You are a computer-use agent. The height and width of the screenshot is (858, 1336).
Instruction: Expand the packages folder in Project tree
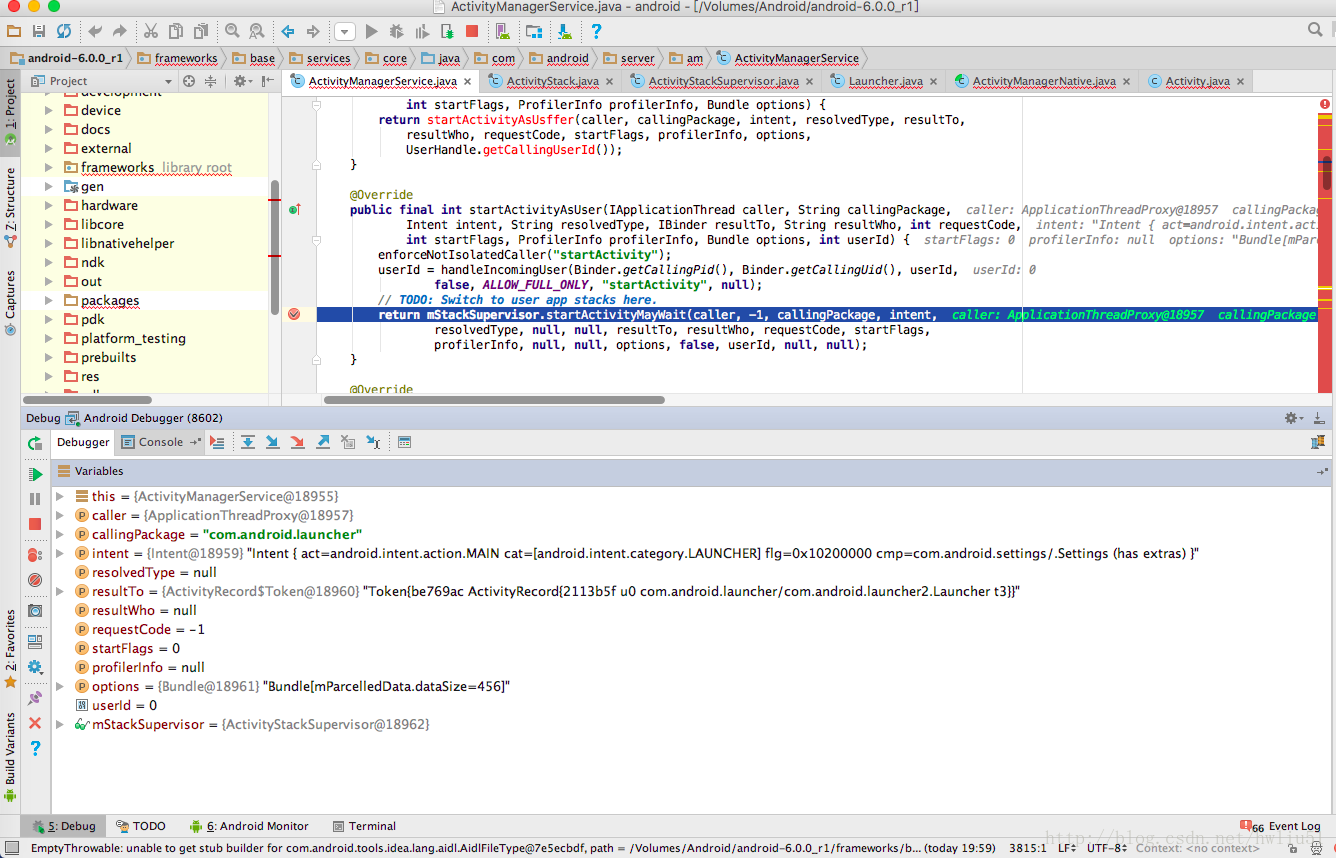pyautogui.click(x=49, y=300)
